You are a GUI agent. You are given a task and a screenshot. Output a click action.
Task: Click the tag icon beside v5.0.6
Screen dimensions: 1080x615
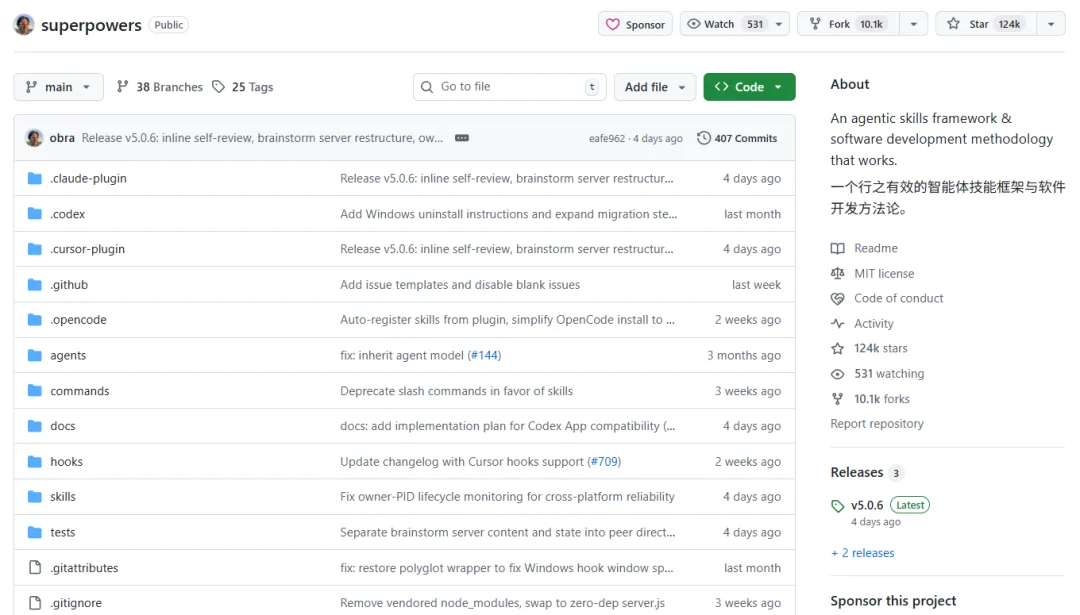838,506
